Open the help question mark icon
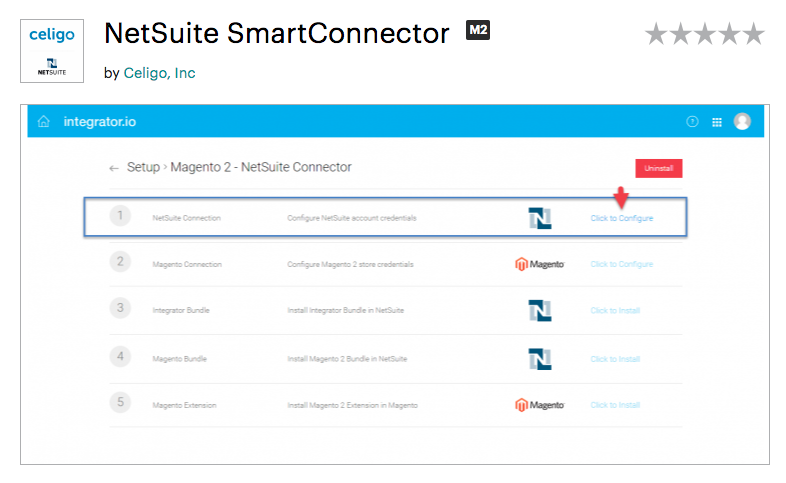This screenshot has width=786, height=483. (692, 121)
